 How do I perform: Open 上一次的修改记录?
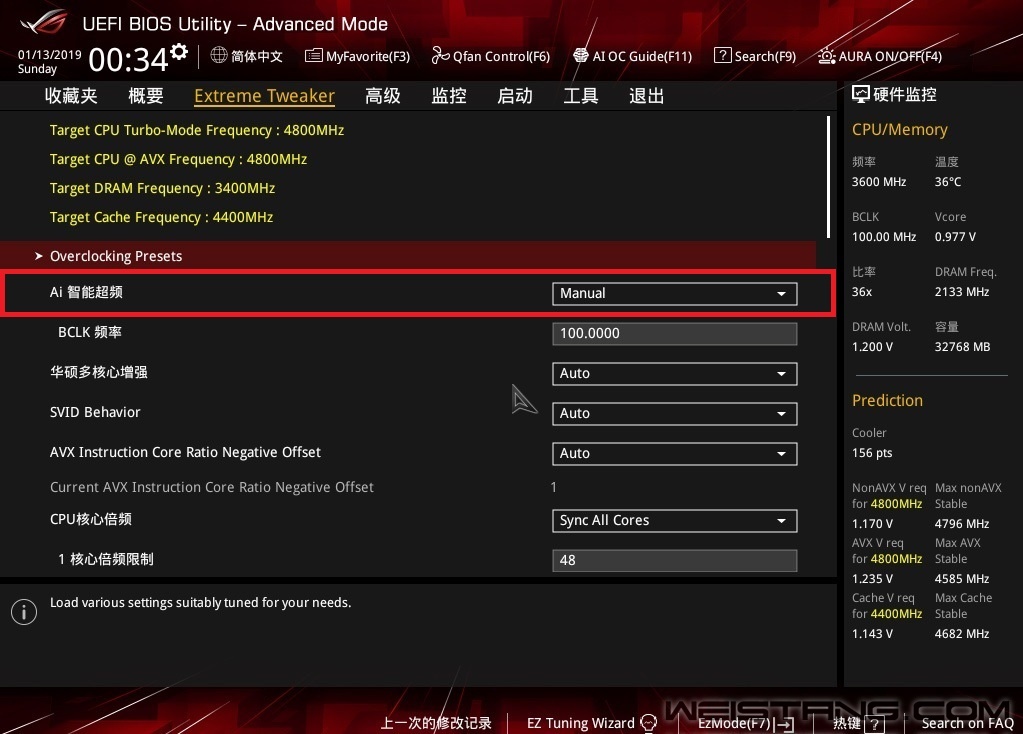click(x=436, y=723)
